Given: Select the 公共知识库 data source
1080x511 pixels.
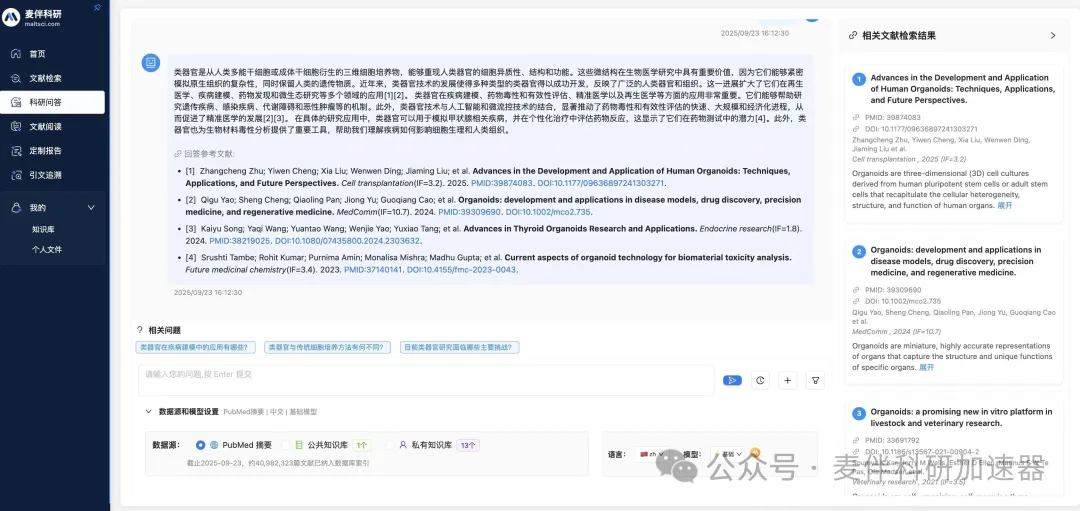Looking at the screenshot, I should pos(286,445).
